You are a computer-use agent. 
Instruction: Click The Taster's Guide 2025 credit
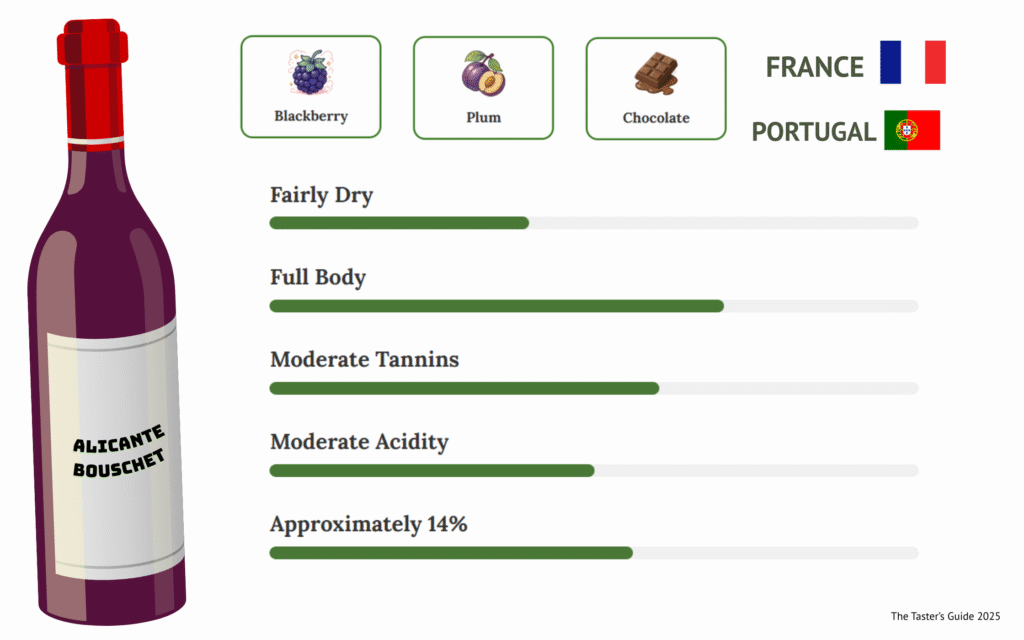[945, 616]
